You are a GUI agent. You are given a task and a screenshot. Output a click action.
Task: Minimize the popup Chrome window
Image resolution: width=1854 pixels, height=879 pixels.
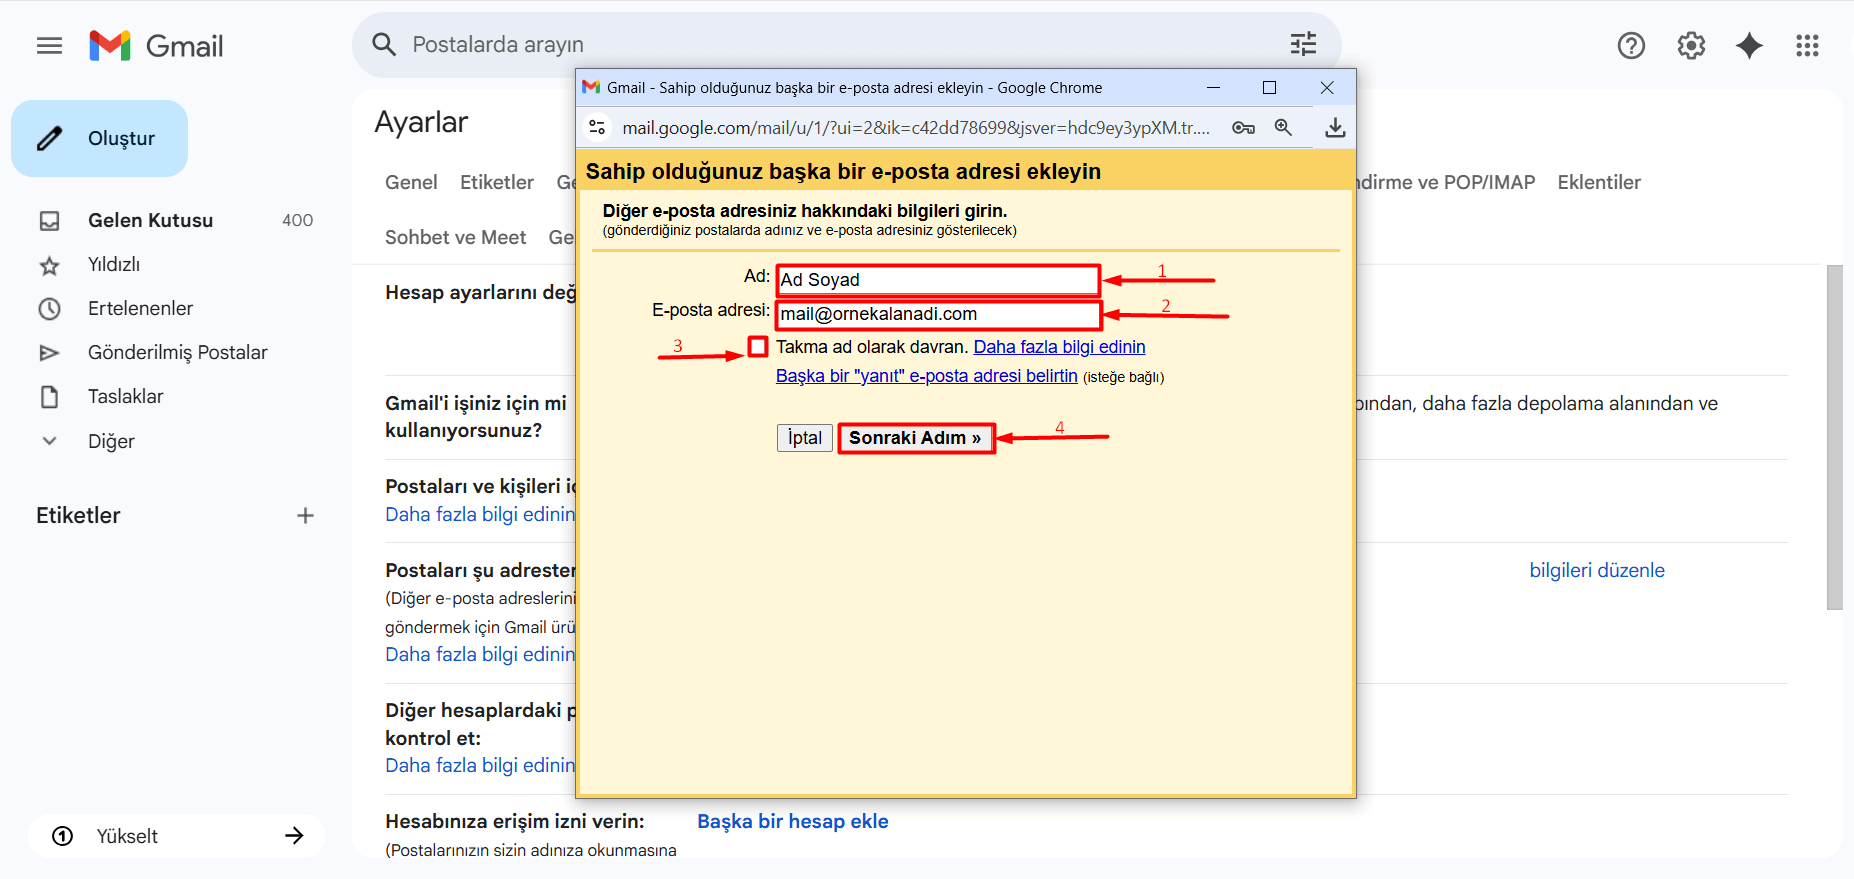[x=1213, y=88]
